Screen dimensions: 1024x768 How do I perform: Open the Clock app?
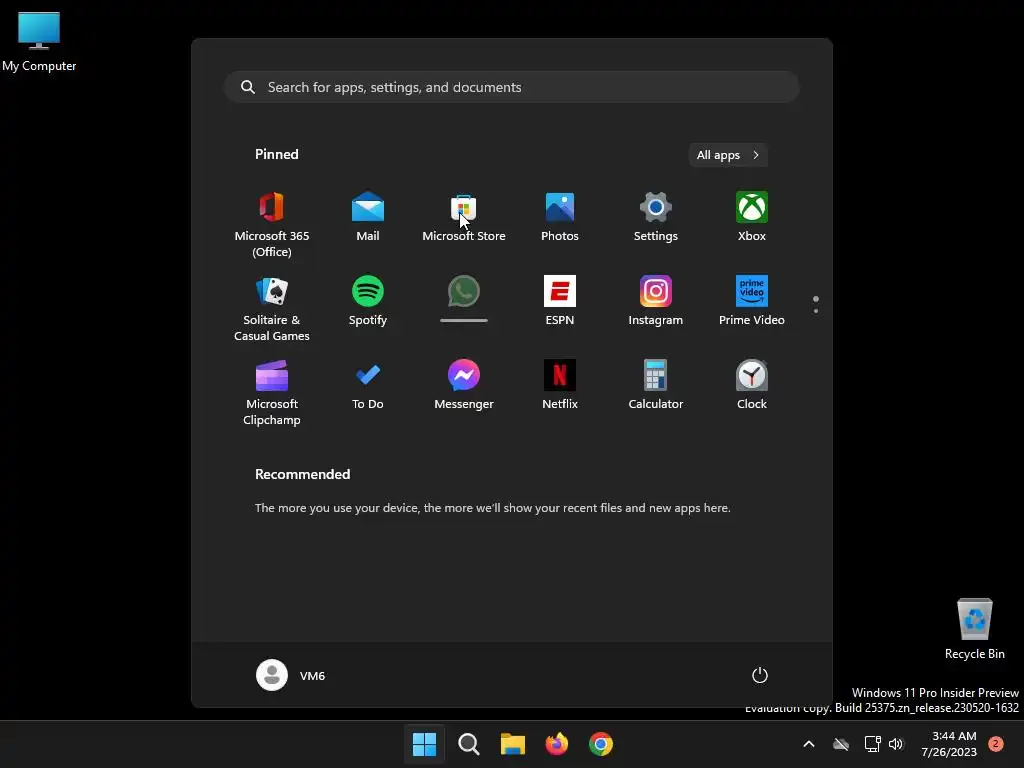[752, 385]
